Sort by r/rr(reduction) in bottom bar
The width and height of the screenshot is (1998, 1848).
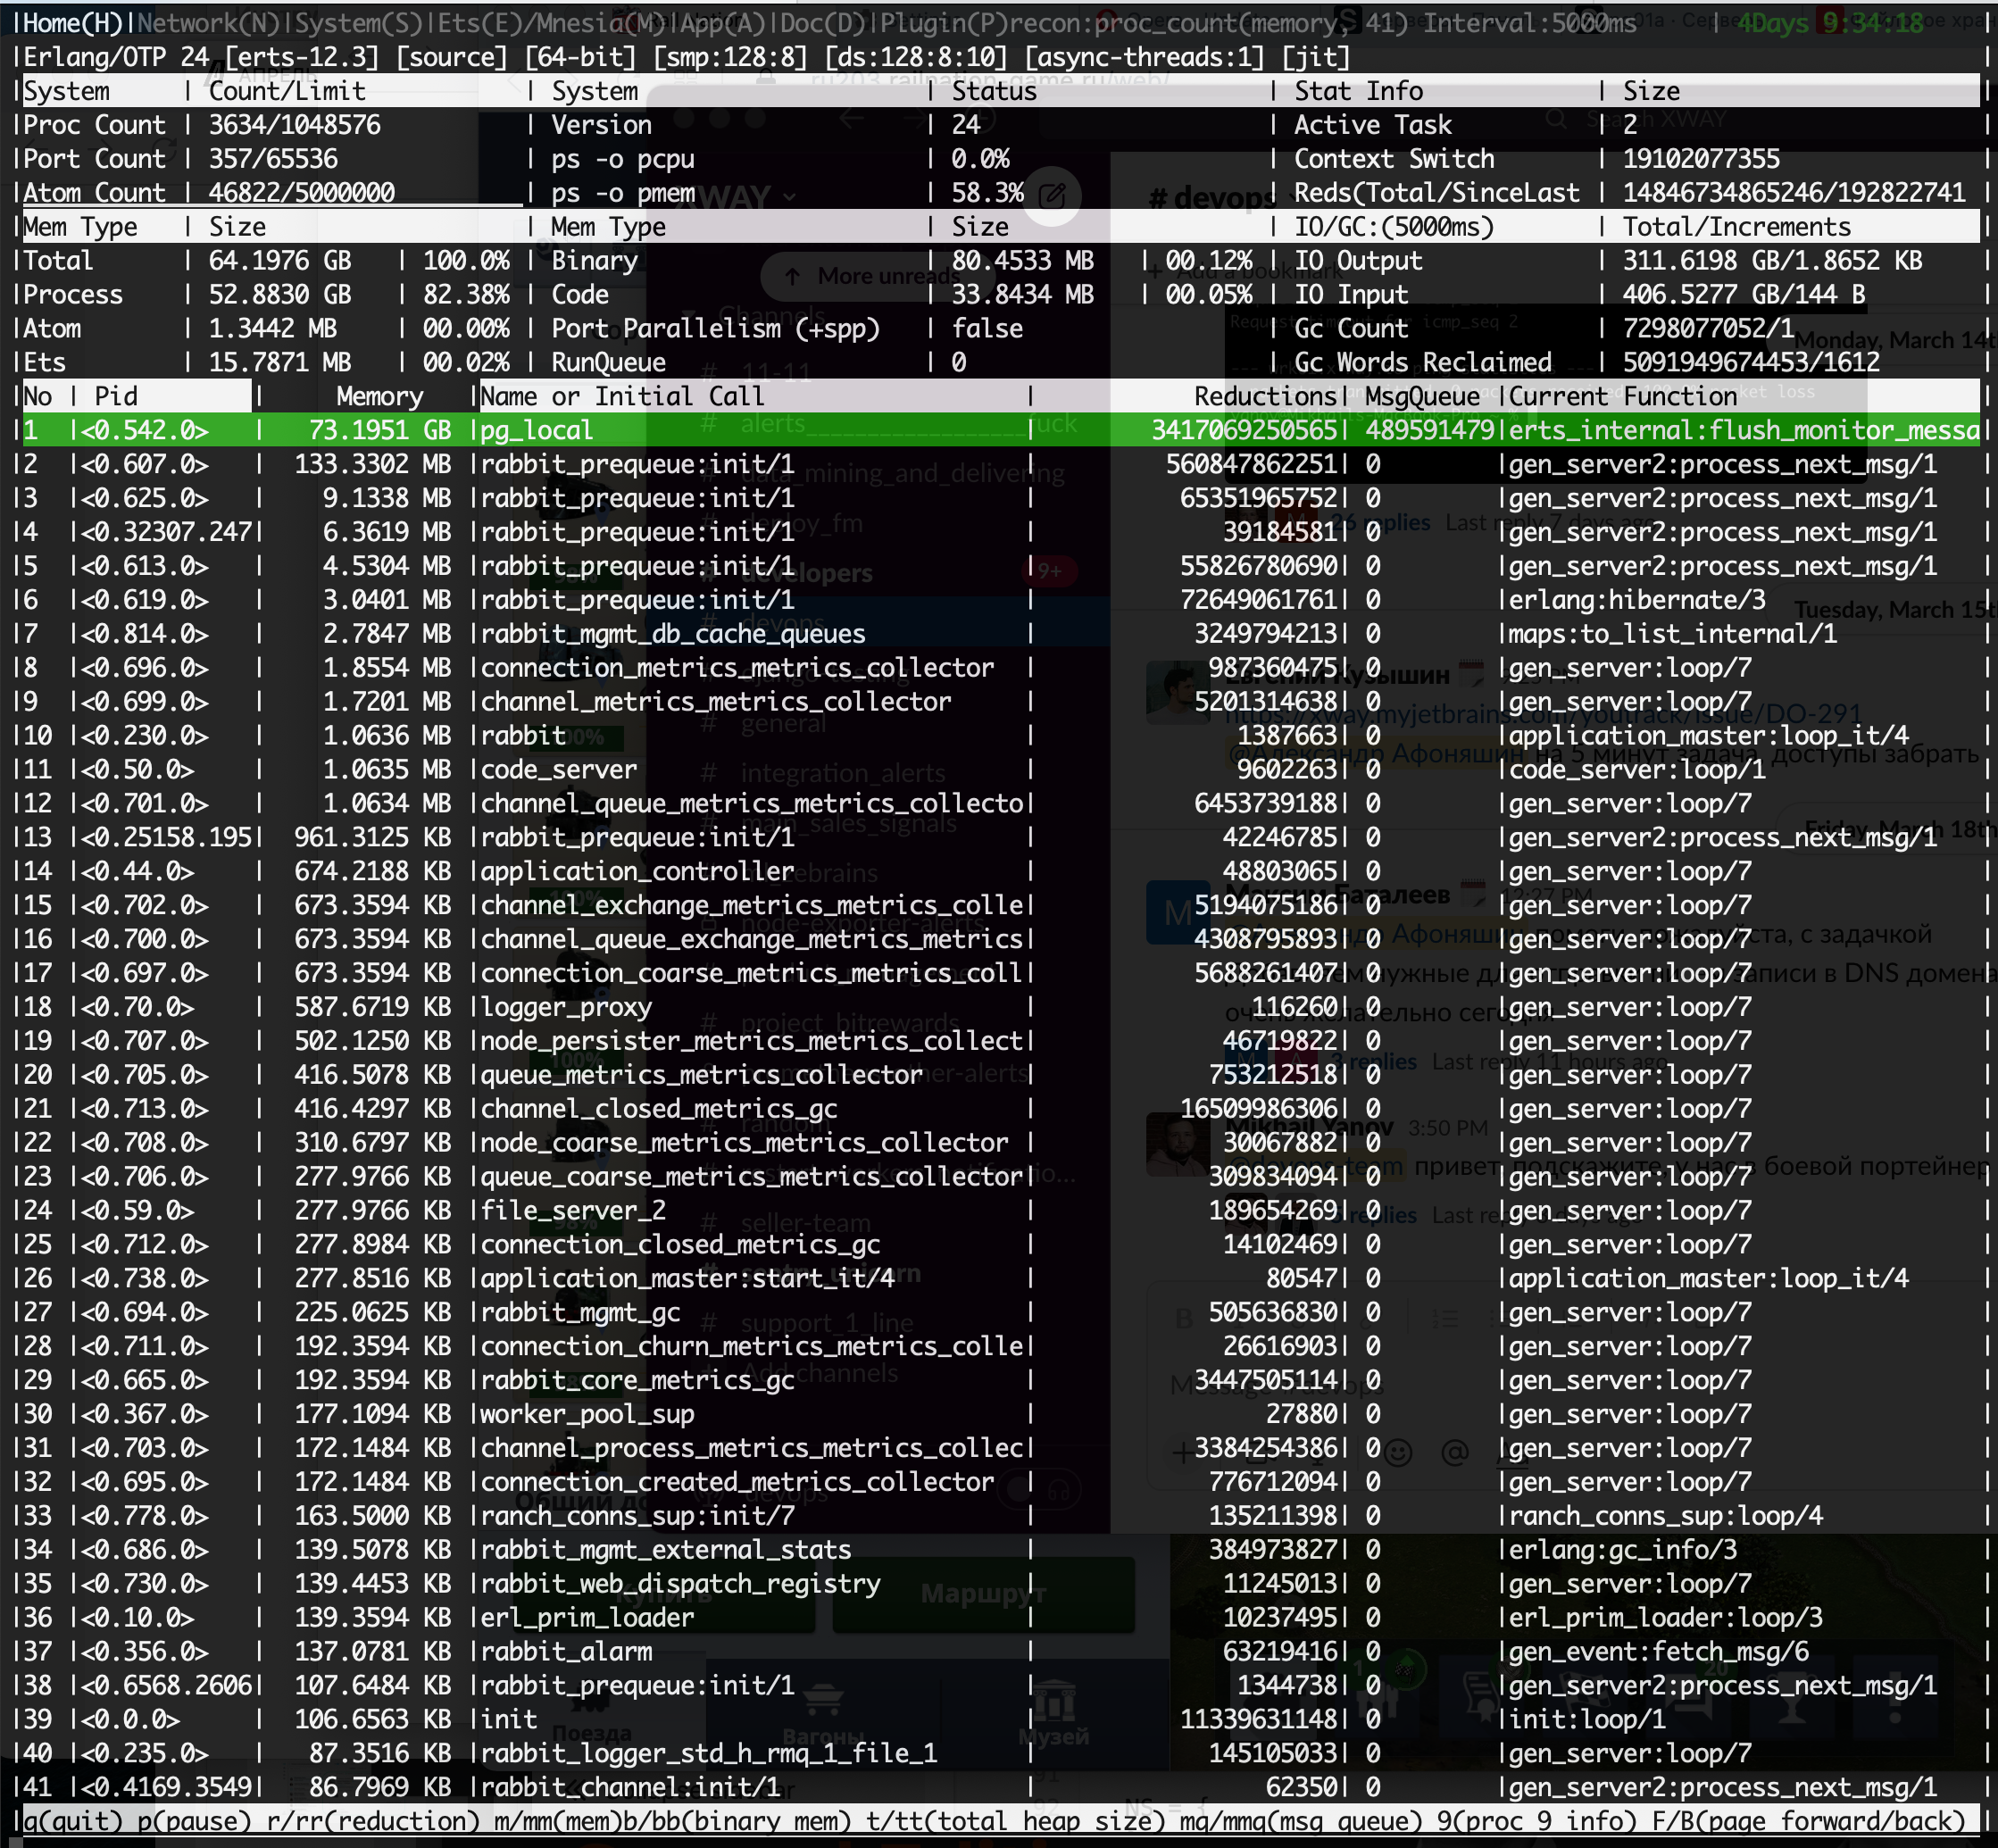[373, 1821]
